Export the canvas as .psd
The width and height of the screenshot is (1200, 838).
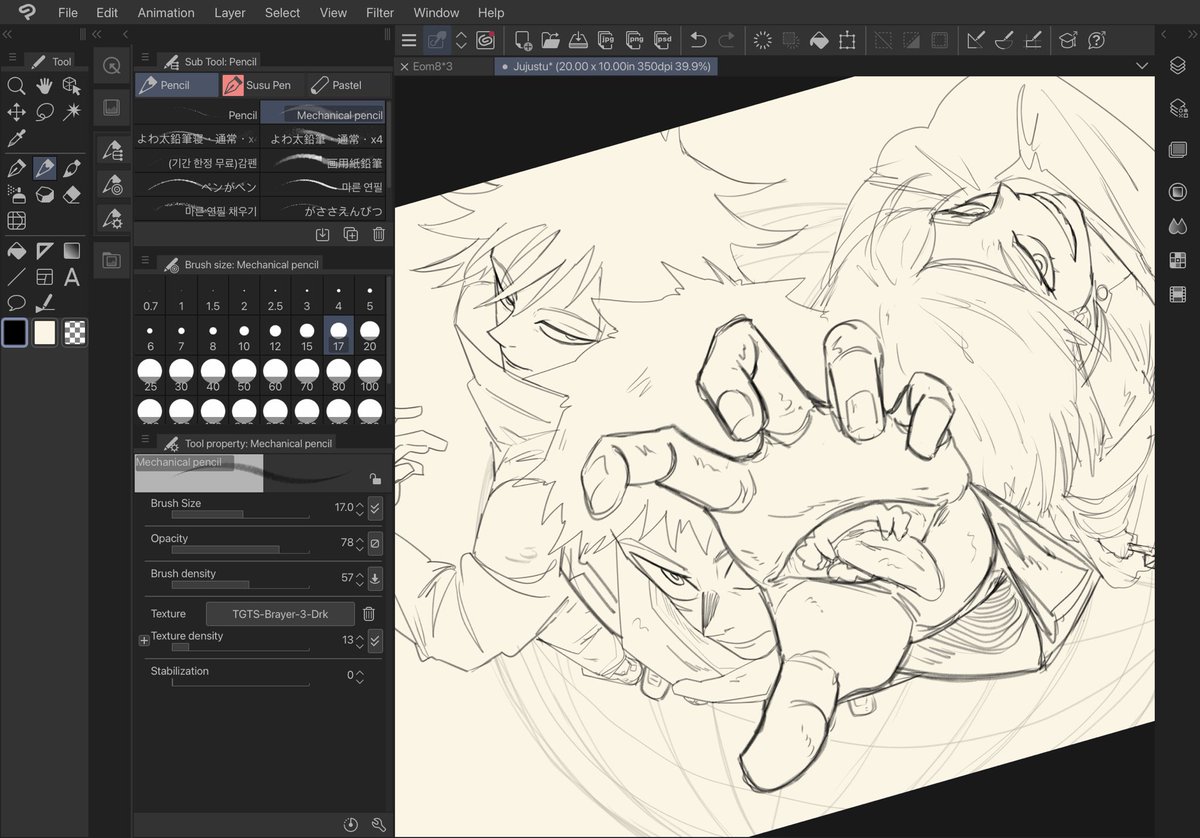(x=662, y=40)
